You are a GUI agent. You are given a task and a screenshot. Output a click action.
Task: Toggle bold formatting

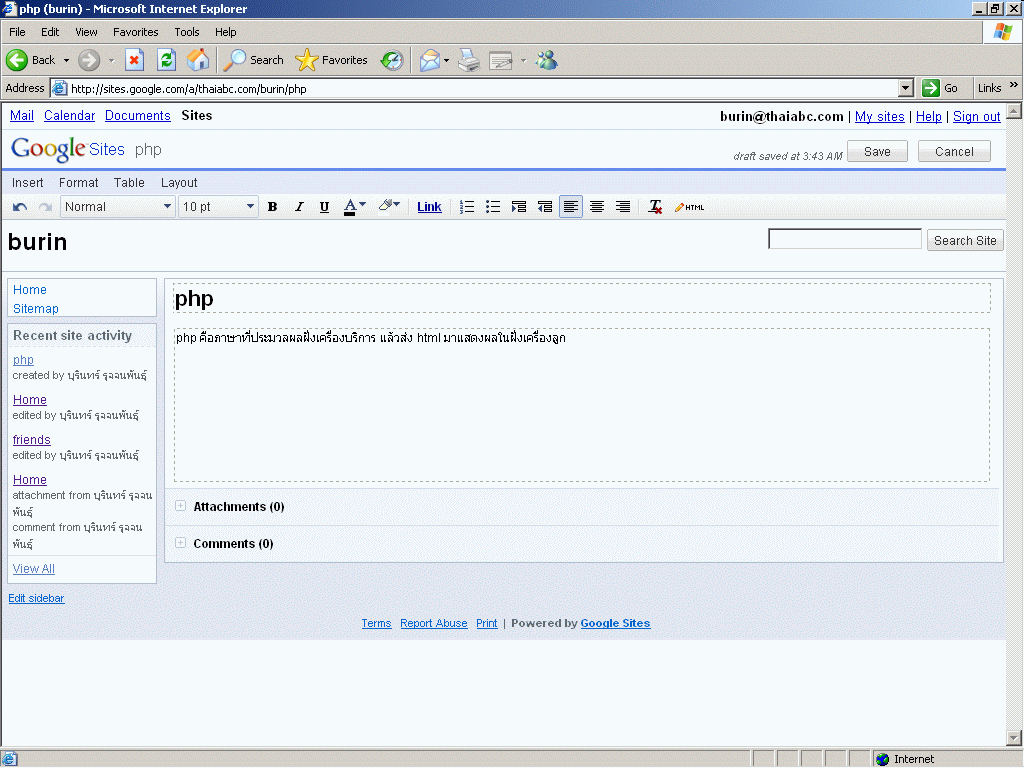(x=272, y=207)
